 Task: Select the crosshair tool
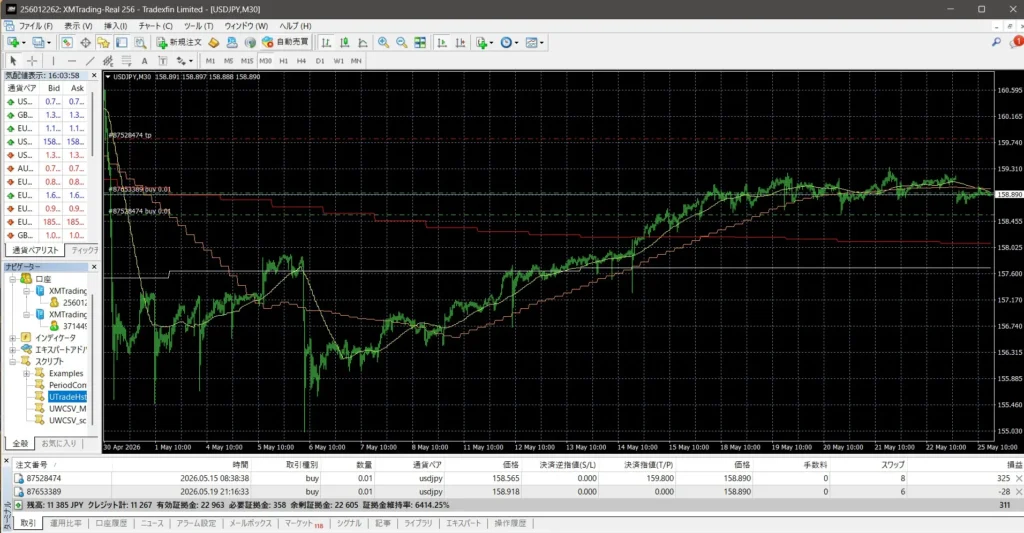pos(31,61)
